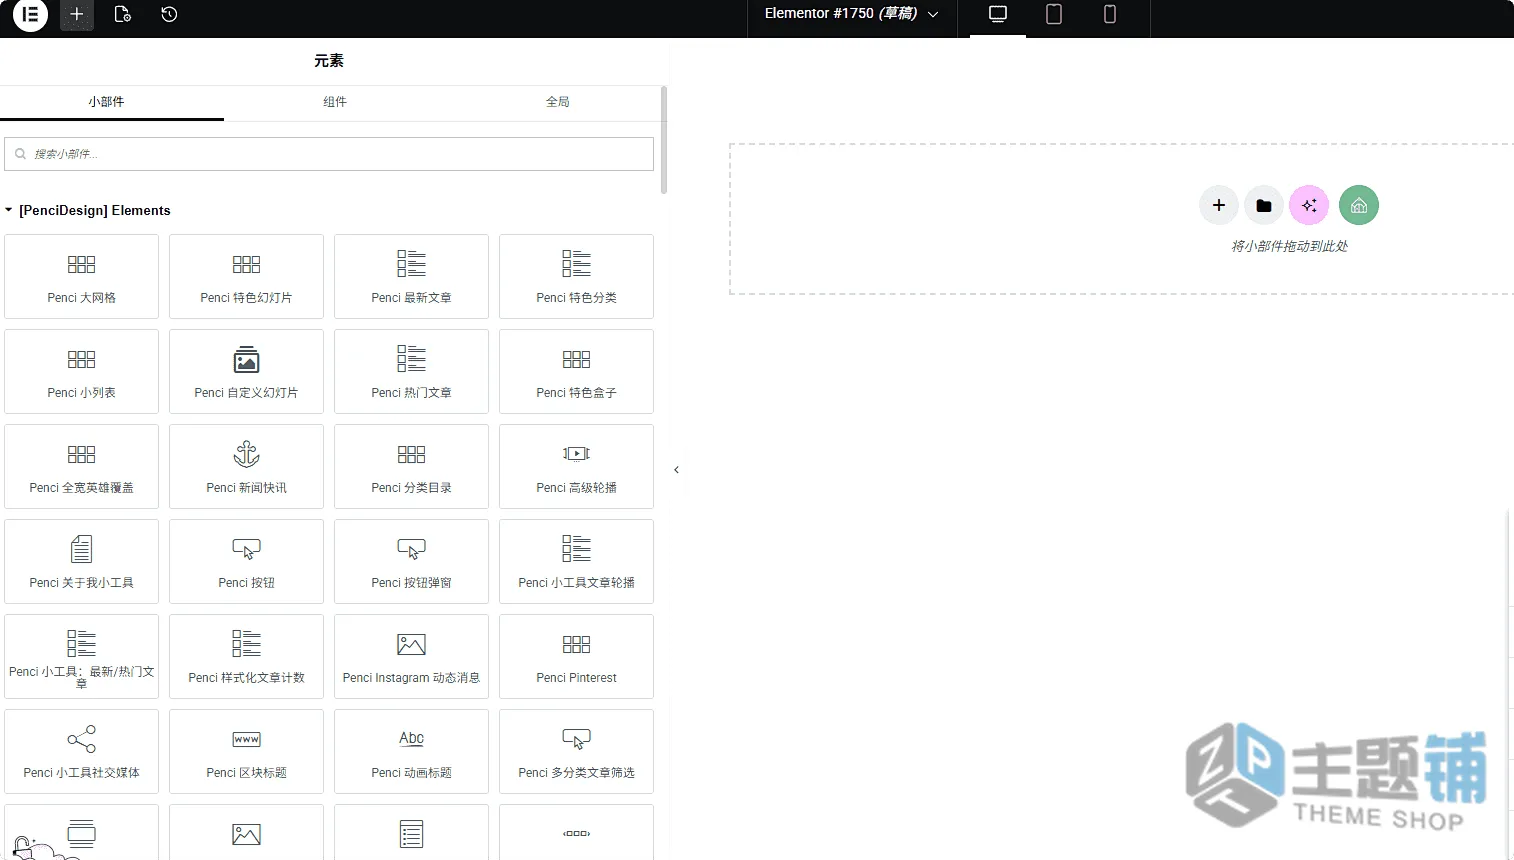Choose the Penci 高级轮播 widget
This screenshot has height=860, width=1514.
click(x=577, y=467)
